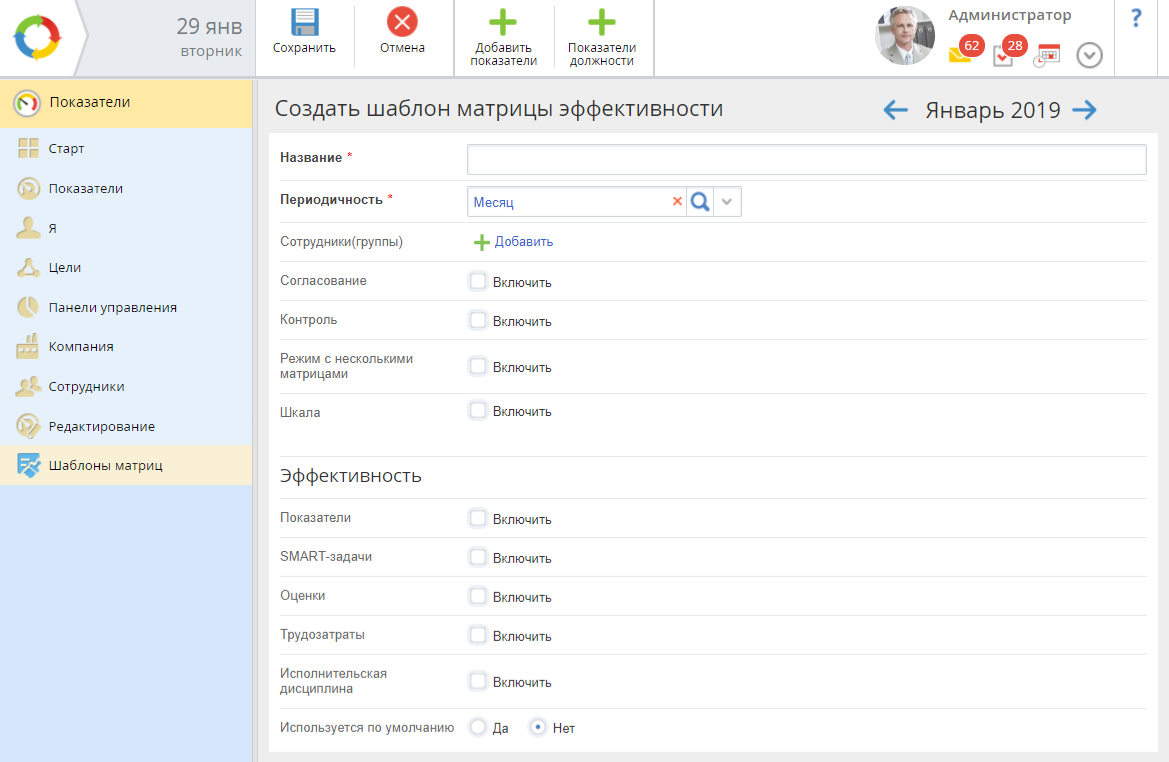Click the red Cancel icon
Viewport: 1169px width, 762px height.
pos(402,23)
